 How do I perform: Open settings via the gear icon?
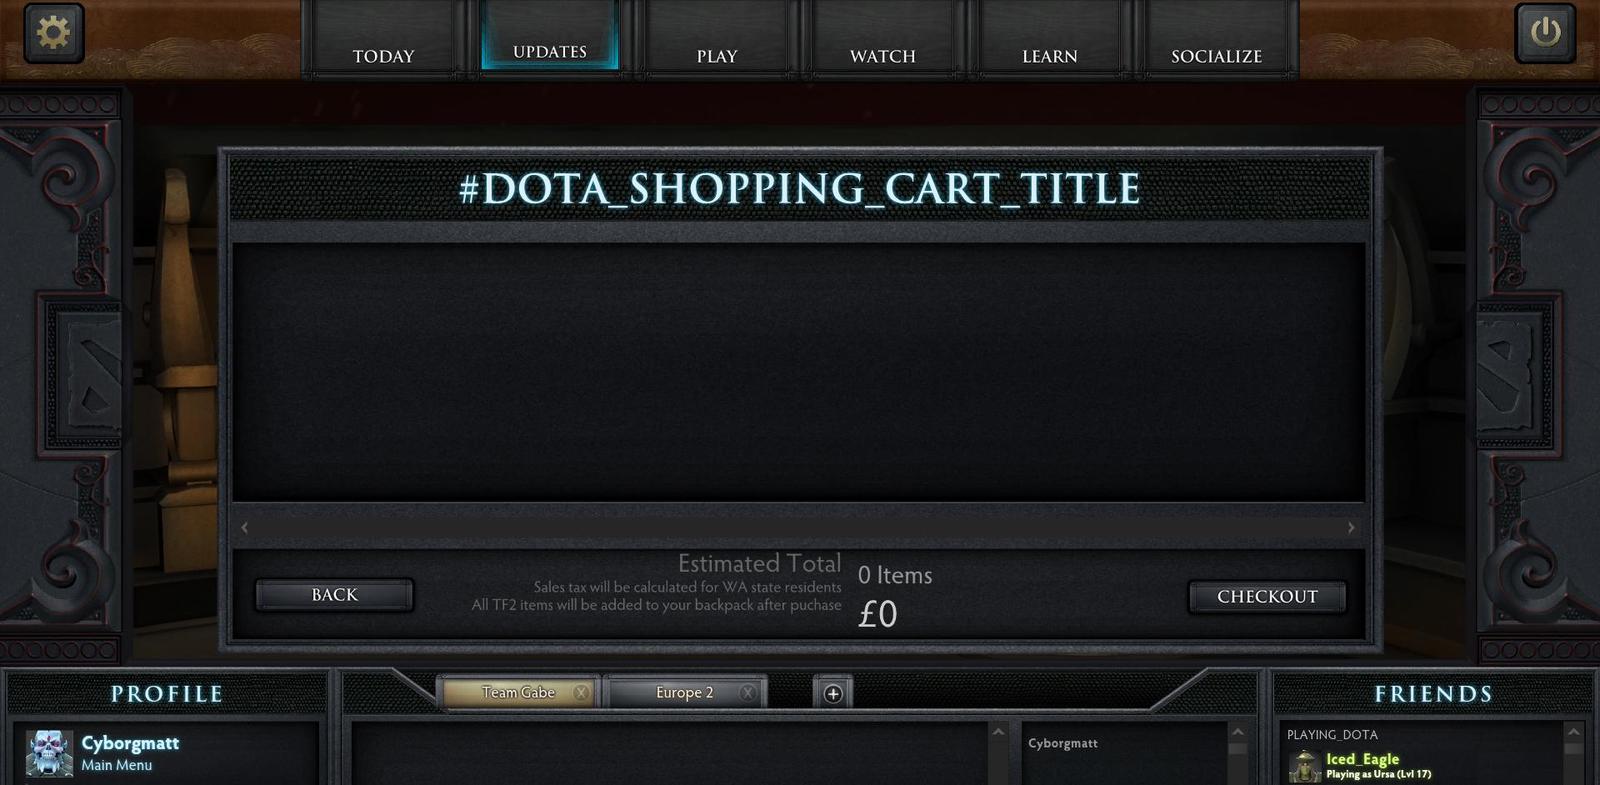pos(53,33)
